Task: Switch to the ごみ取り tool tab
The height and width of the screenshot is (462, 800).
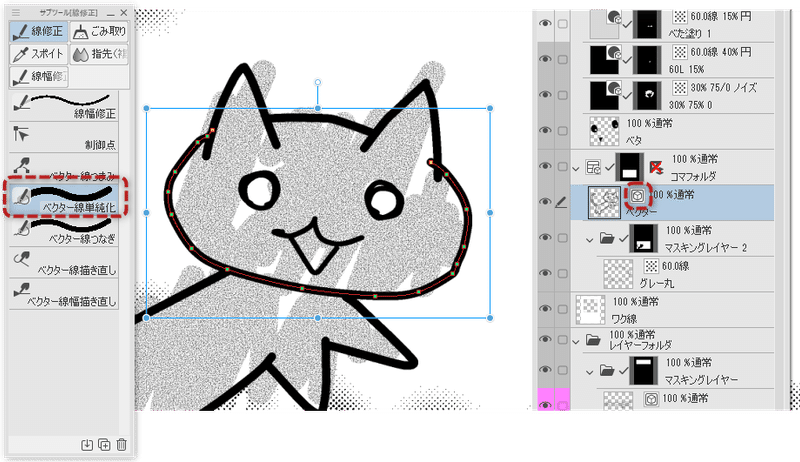Action: [99, 32]
